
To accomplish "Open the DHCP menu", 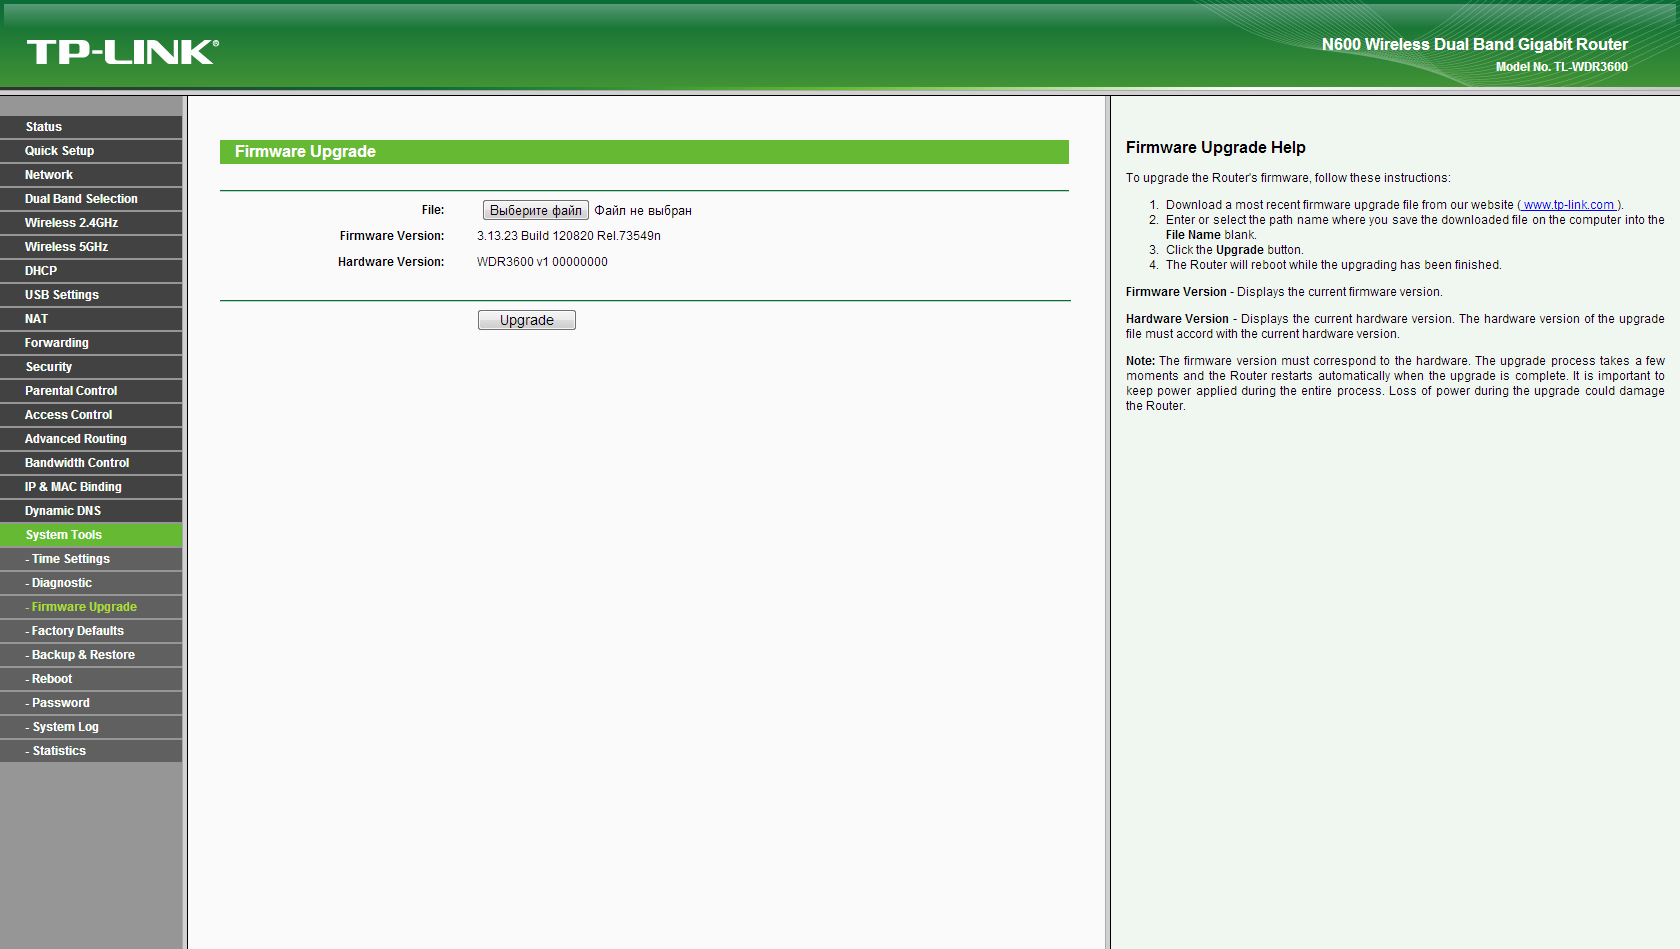I will tap(91, 271).
